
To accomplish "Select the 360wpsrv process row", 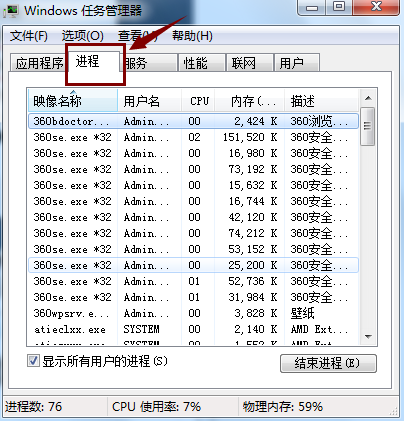I will click(x=193, y=313).
